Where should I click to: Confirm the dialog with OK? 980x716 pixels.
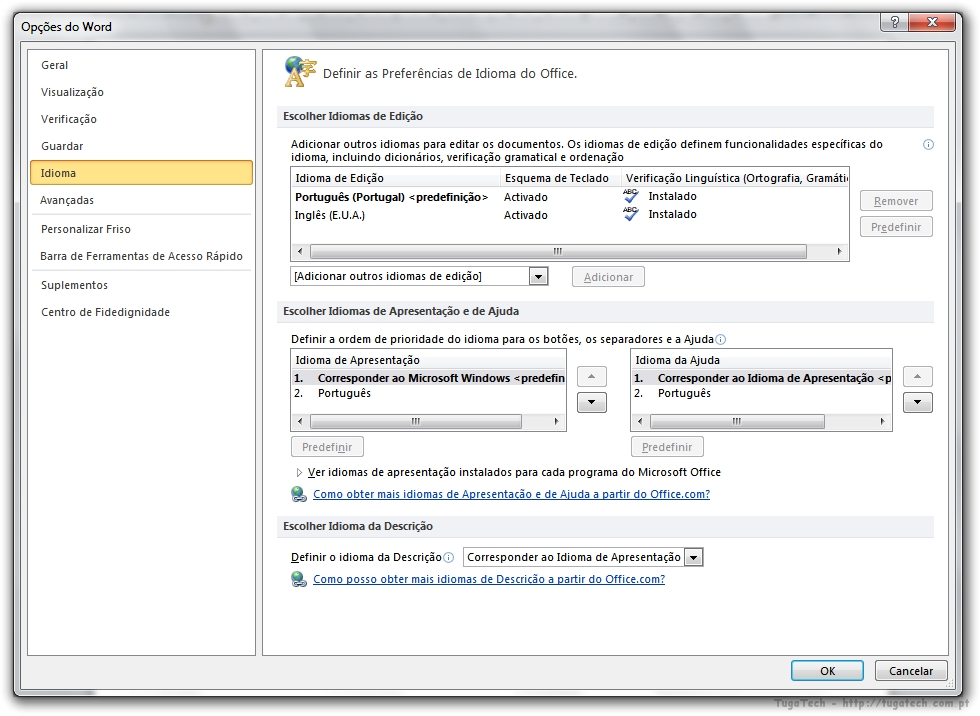[x=828, y=670]
